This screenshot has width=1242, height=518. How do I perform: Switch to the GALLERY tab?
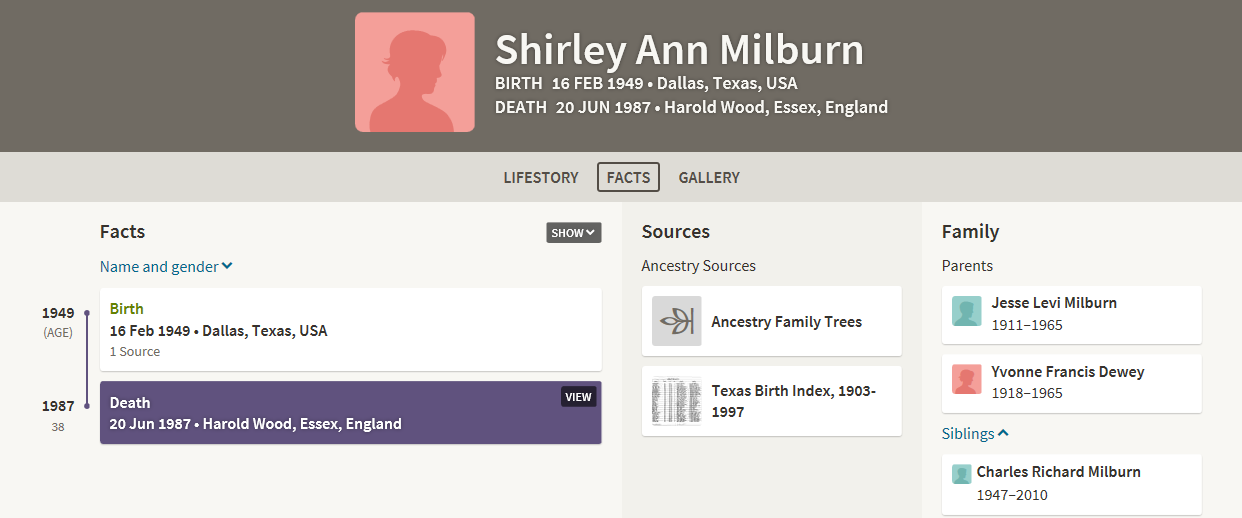coord(709,178)
